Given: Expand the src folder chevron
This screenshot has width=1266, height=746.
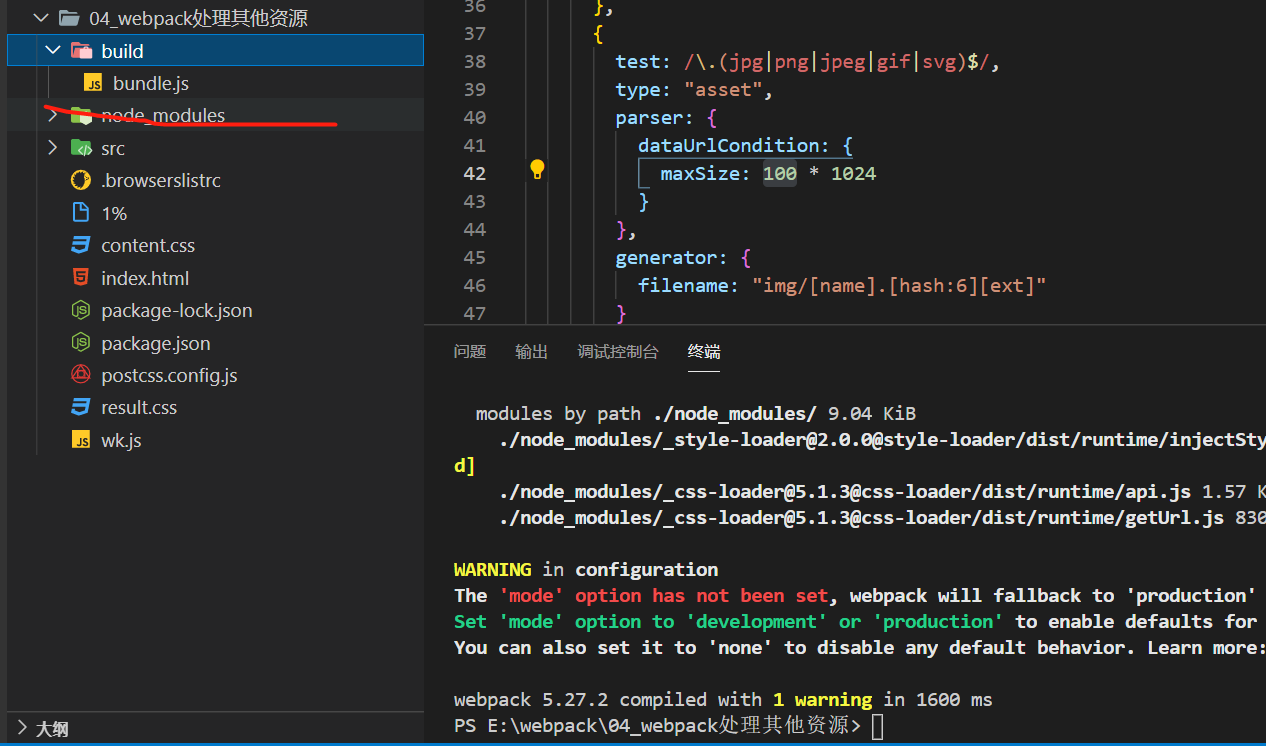Looking at the screenshot, I should 53,148.
